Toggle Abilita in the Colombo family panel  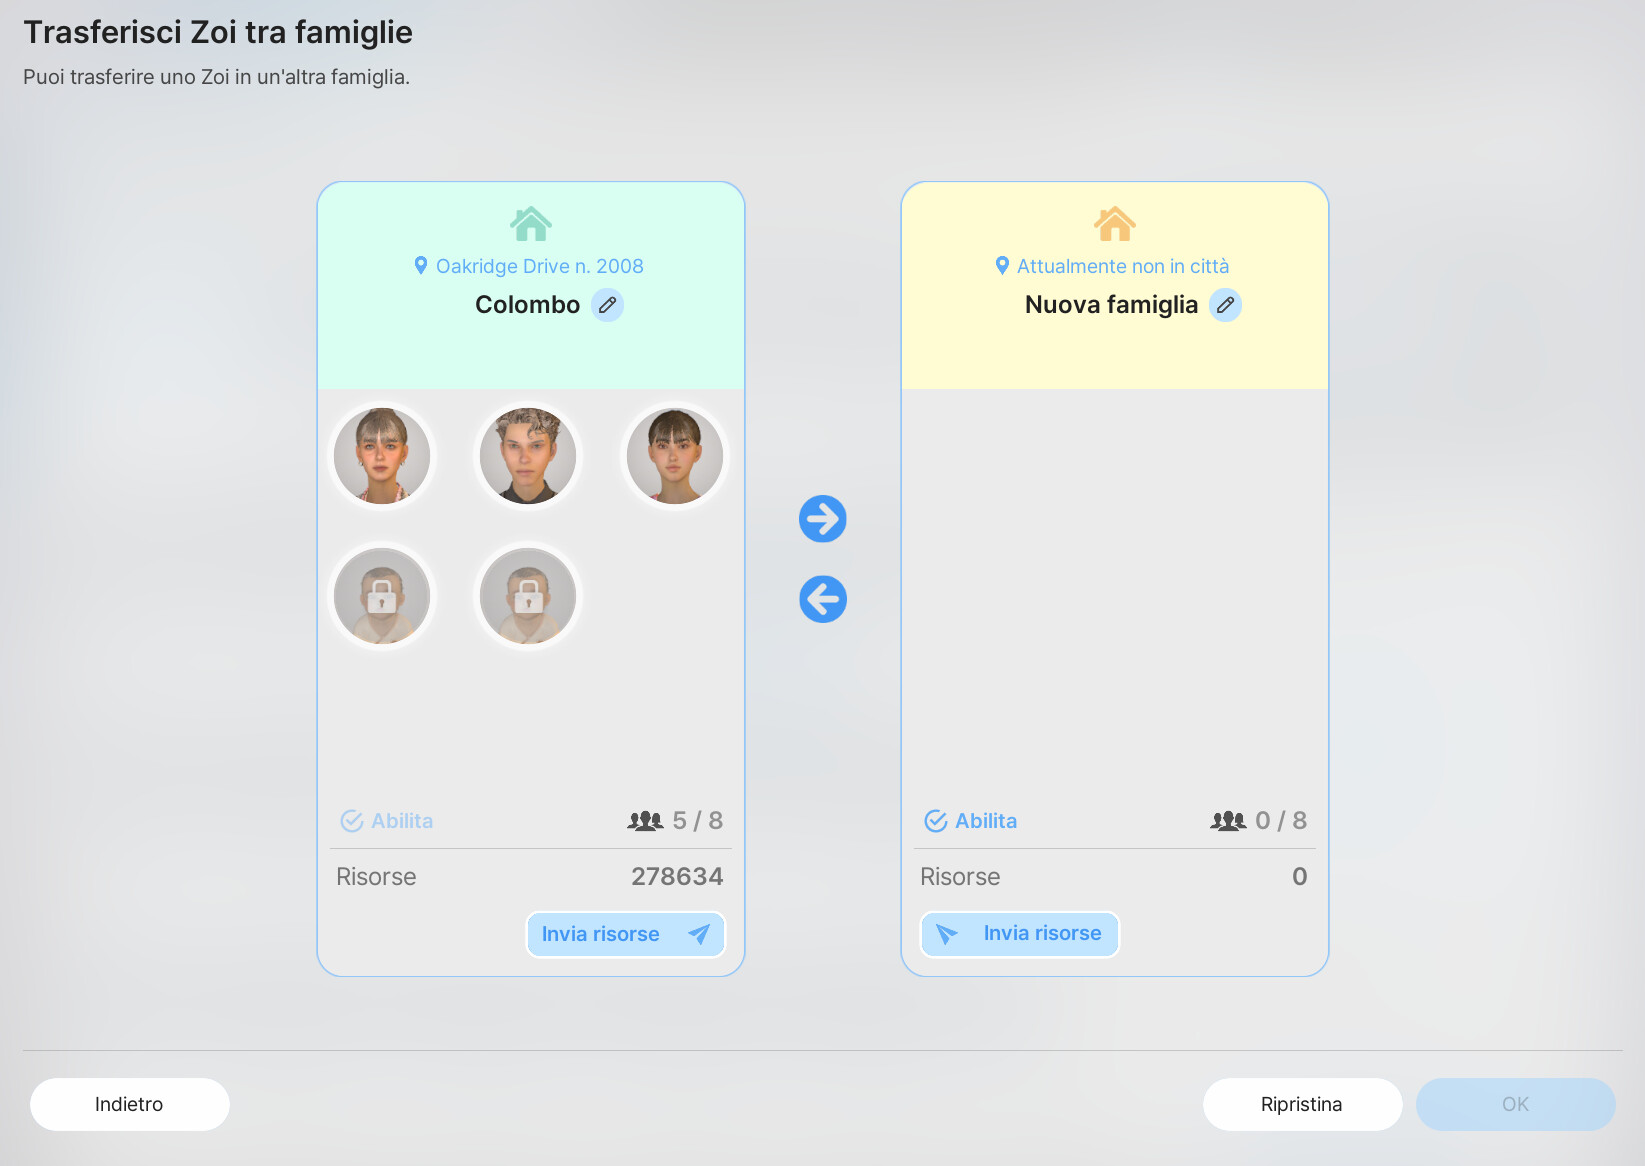[387, 821]
